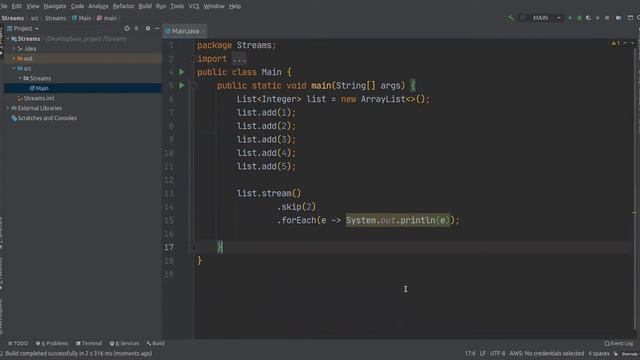Switch to the Main.java editor tab
Image resolution: width=640 pixels, height=360 pixels.
point(185,31)
